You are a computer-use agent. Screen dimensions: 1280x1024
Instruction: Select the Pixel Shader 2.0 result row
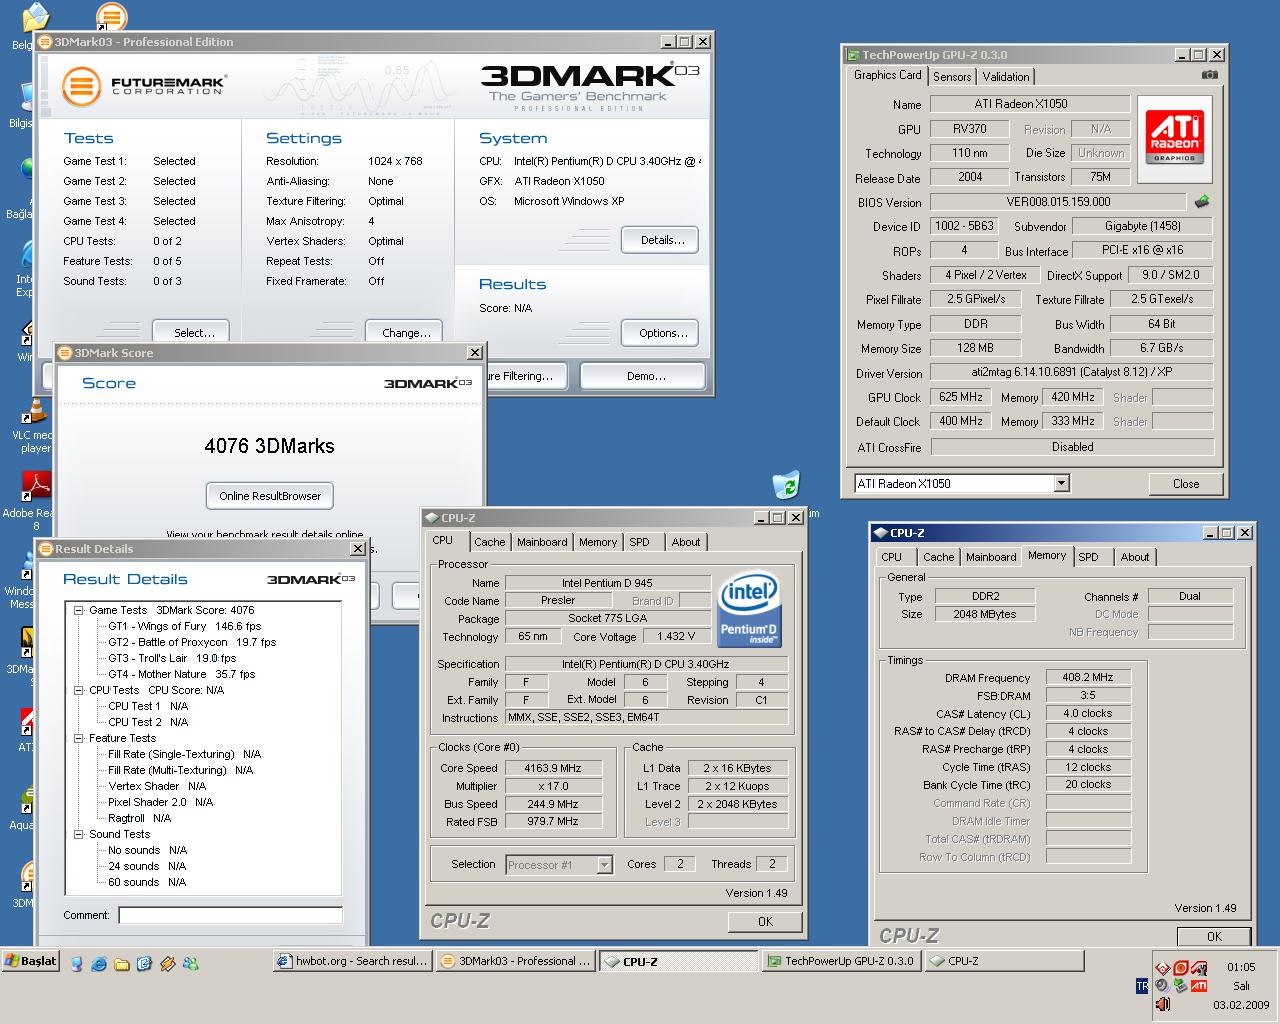click(x=160, y=802)
